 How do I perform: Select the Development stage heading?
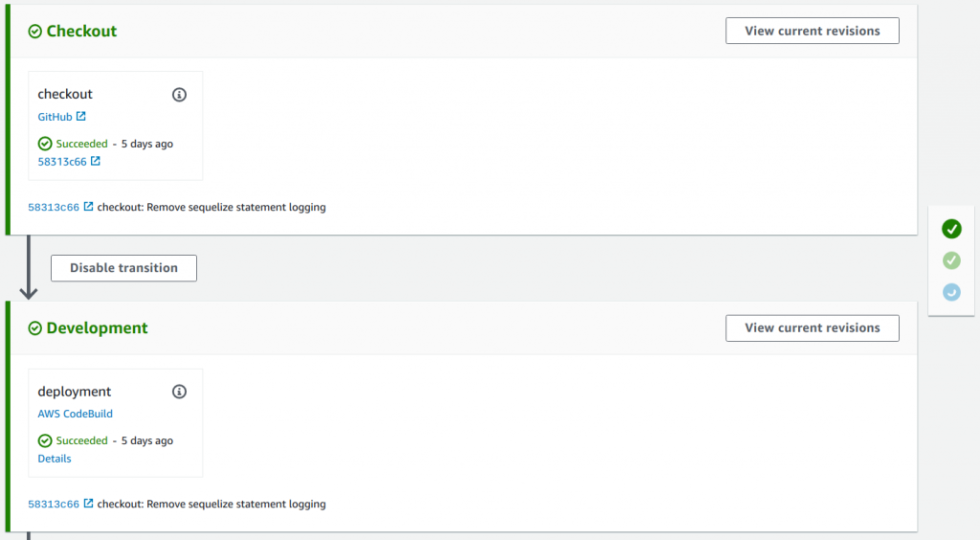pyautogui.click(x=97, y=328)
